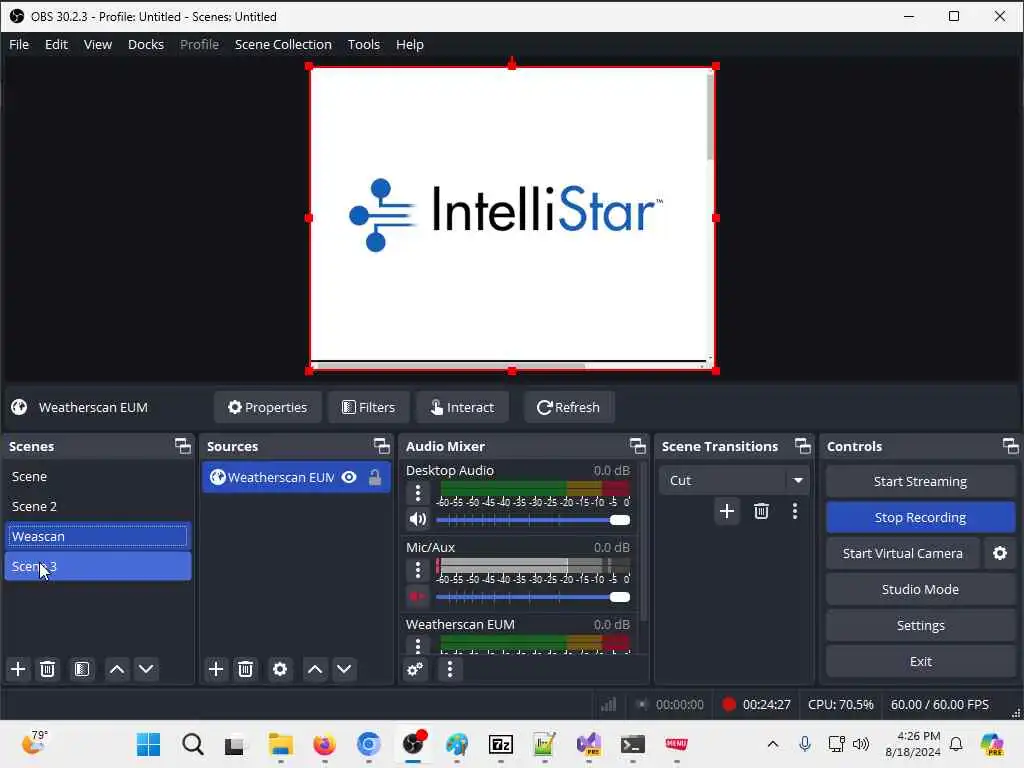
Task: Open File Explorer from the taskbar
Action: (x=280, y=744)
